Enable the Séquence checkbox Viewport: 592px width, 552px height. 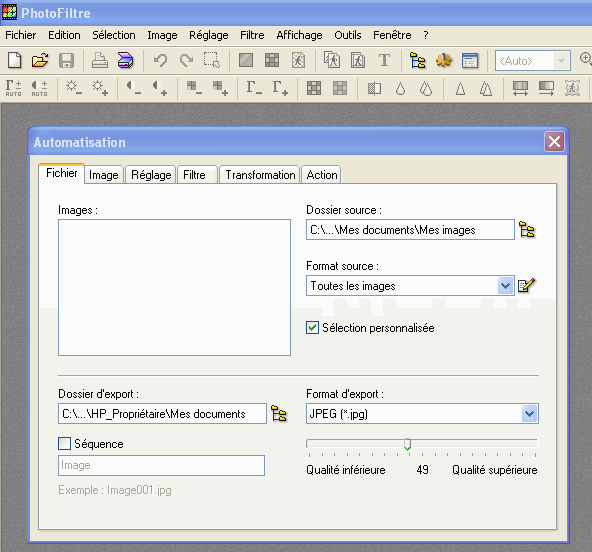(64, 444)
